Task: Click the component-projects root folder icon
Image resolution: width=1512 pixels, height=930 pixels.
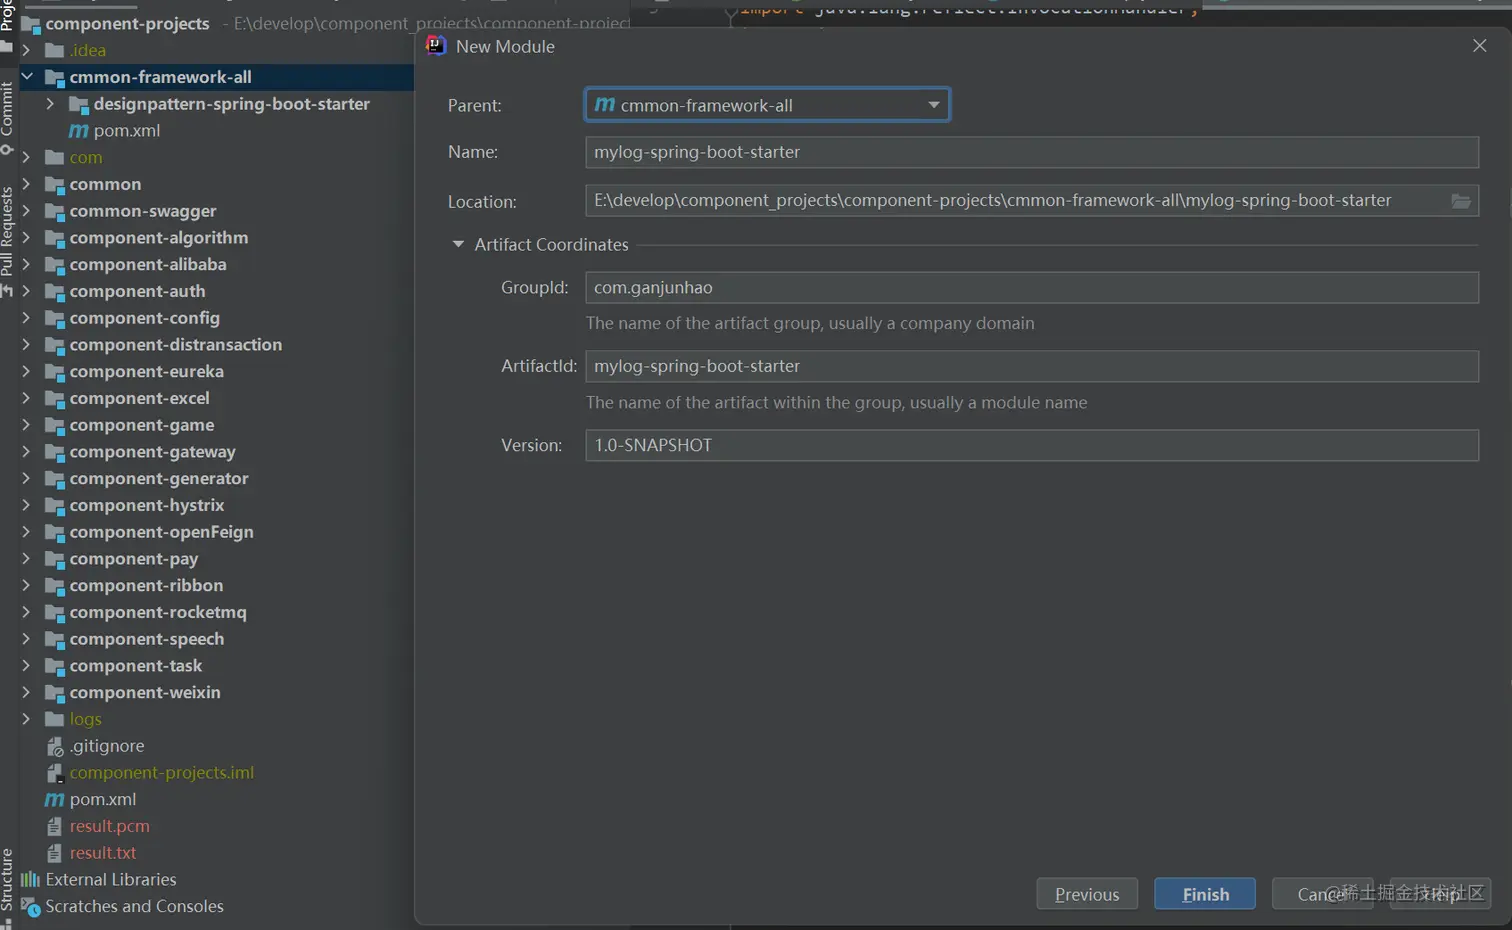Action: coord(31,24)
